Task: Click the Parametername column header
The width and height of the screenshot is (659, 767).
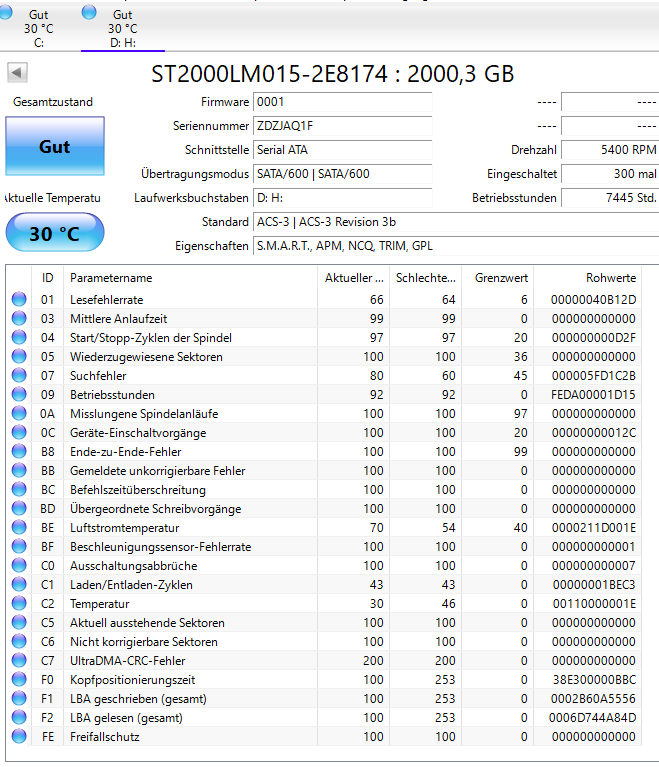Action: (190, 278)
